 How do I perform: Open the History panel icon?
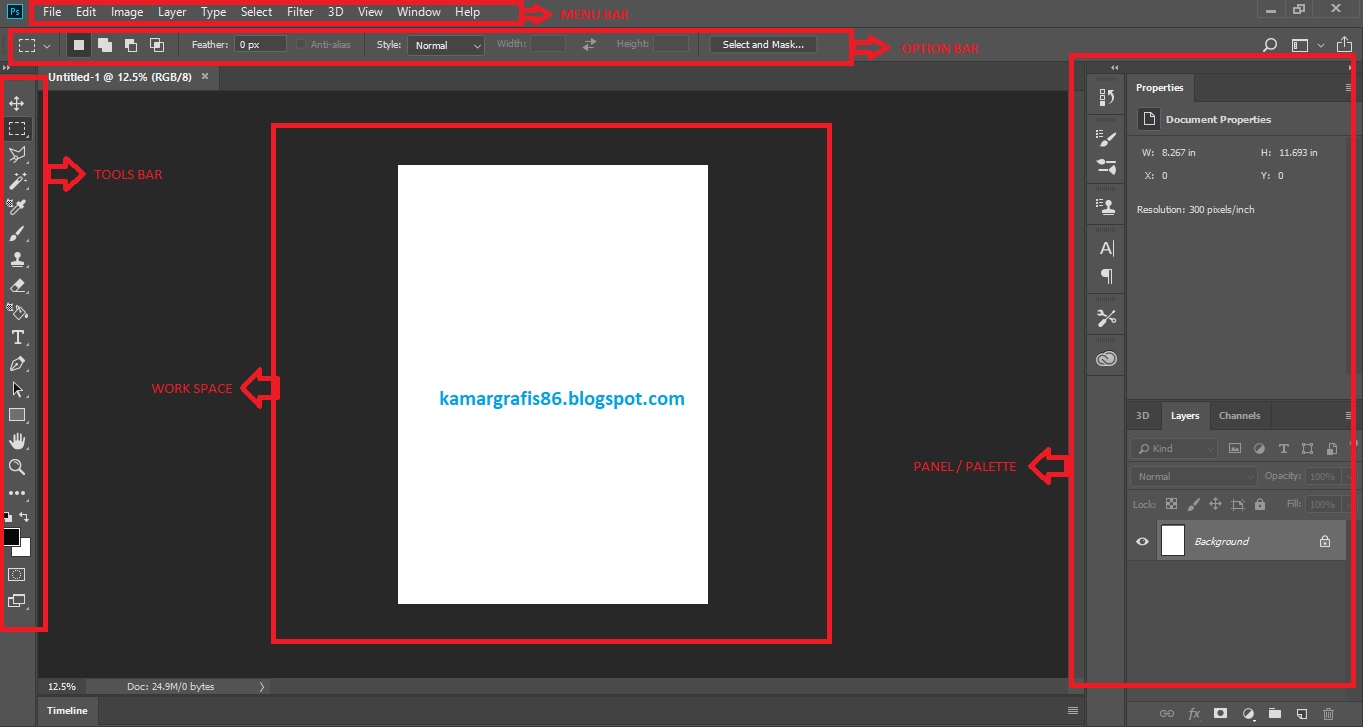coord(1105,96)
